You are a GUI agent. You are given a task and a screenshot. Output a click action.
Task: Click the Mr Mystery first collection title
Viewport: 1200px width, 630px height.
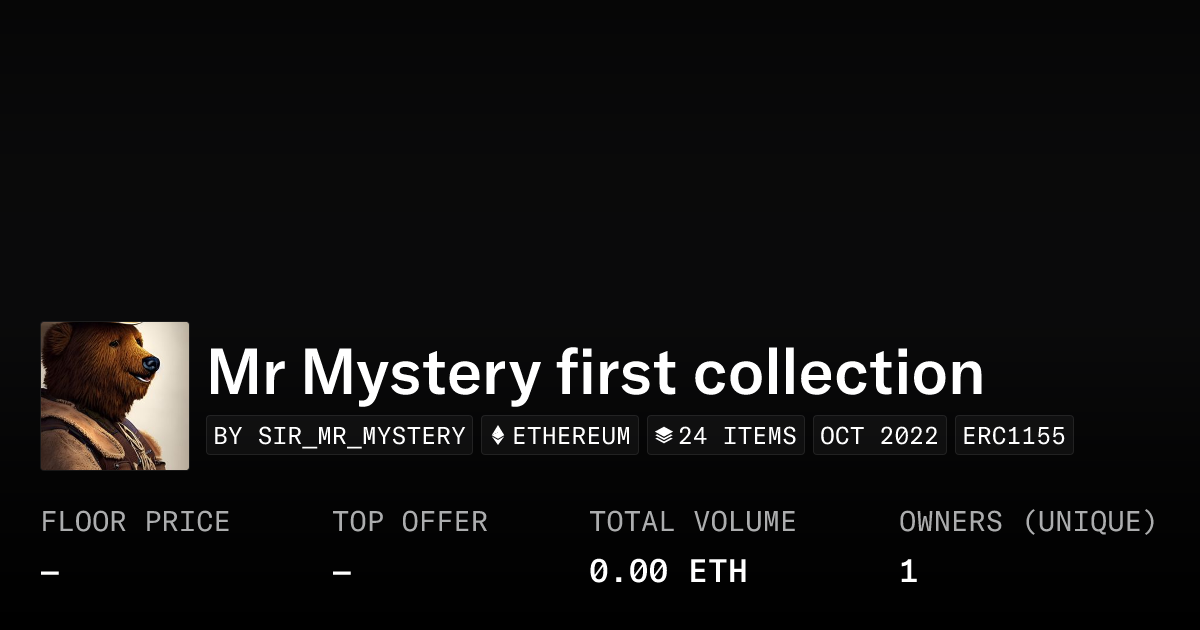(x=596, y=373)
